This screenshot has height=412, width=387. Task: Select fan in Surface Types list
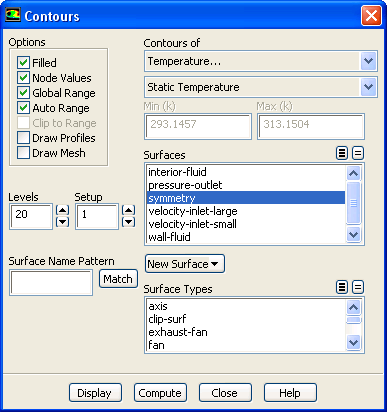[246, 345]
